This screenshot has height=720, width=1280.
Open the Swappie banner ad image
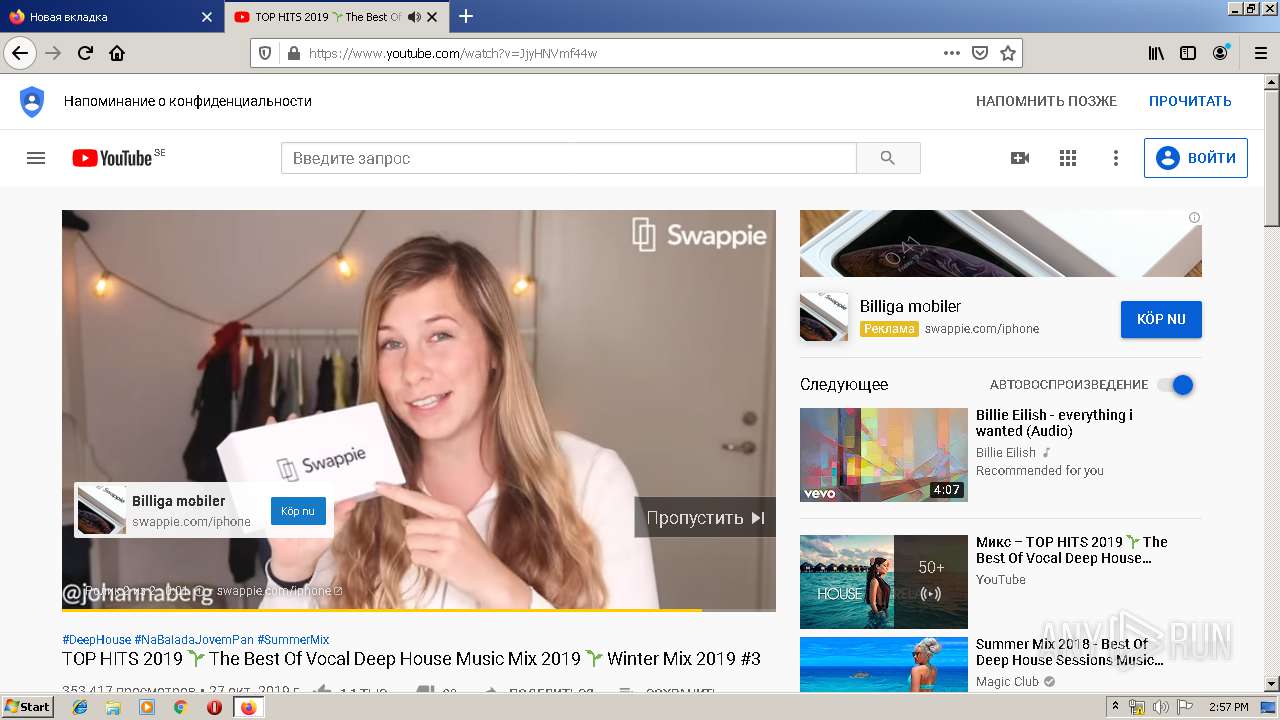(1000, 243)
